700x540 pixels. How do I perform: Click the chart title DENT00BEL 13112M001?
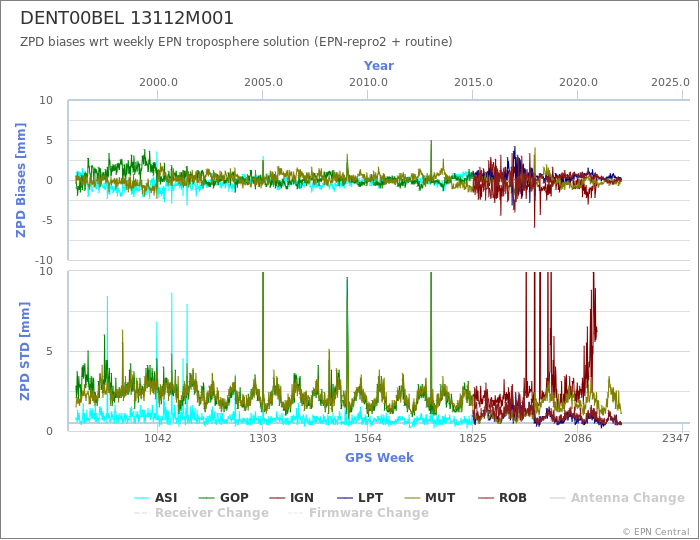tap(127, 18)
